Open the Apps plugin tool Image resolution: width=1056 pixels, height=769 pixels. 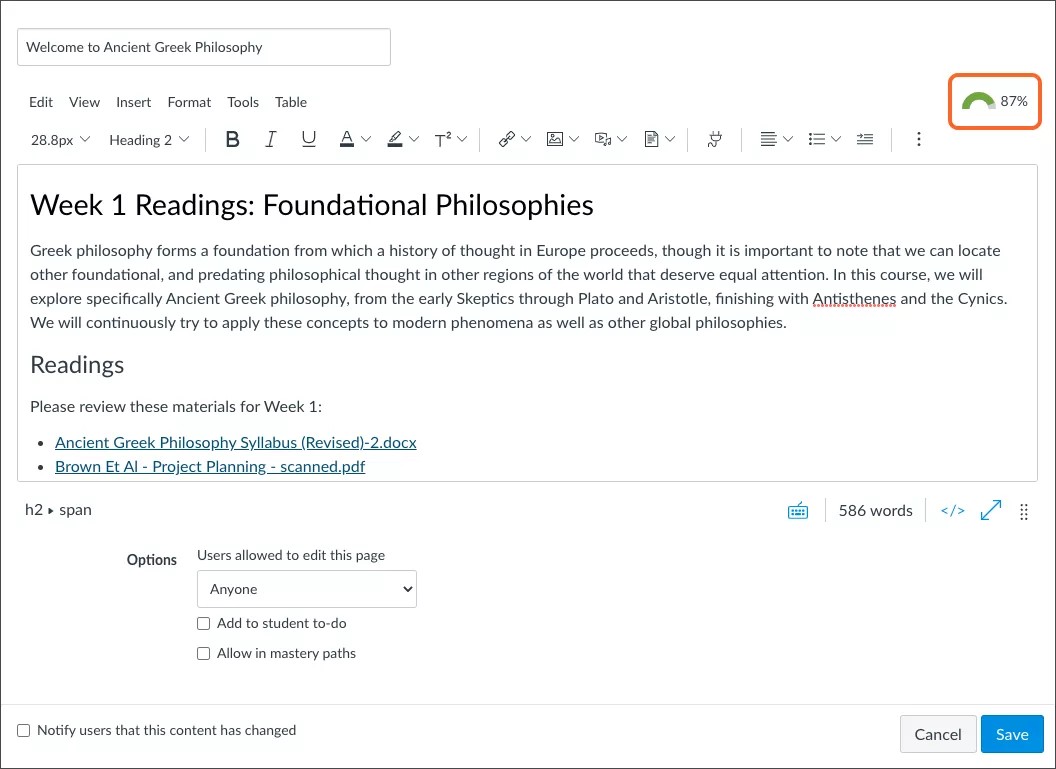pos(714,139)
